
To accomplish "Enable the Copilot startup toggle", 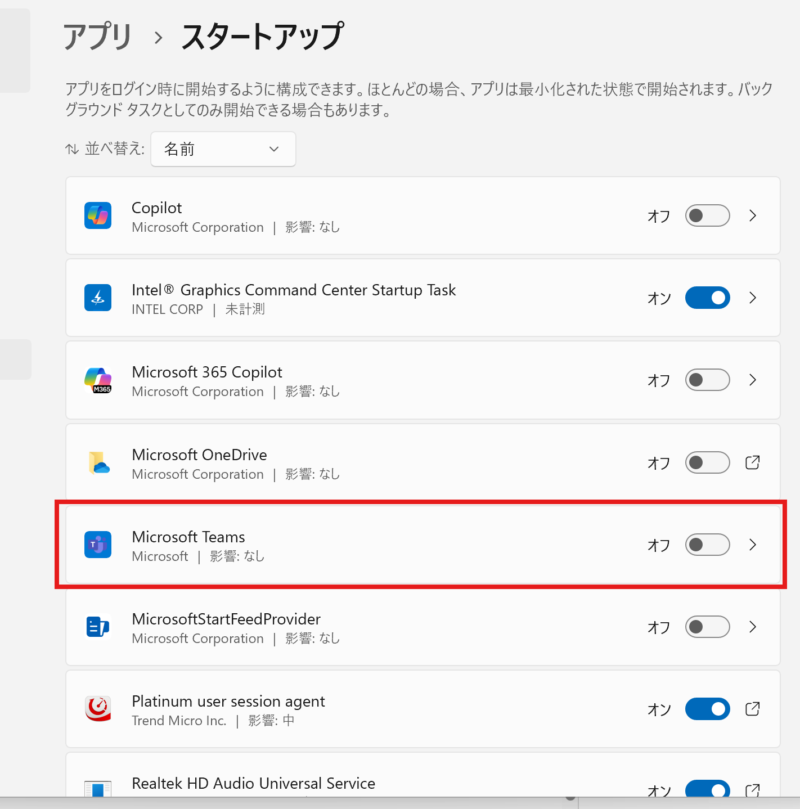I will pos(707,216).
